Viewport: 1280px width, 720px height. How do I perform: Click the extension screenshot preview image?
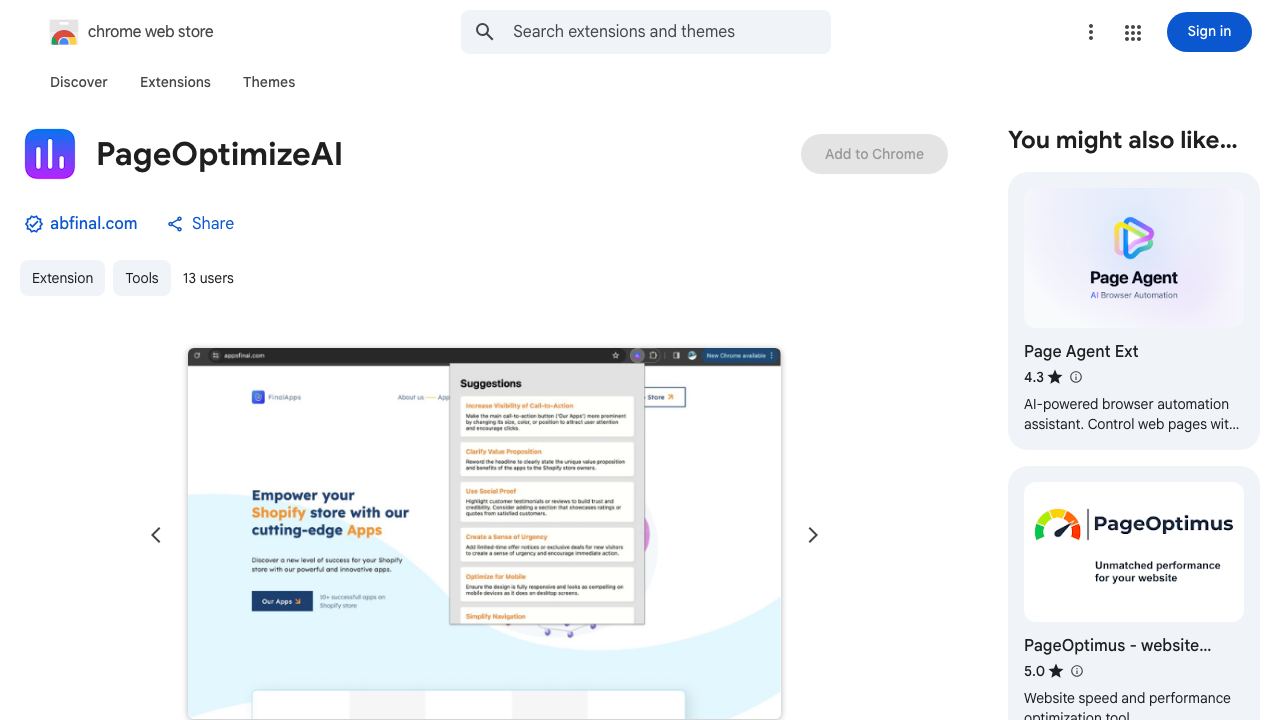coord(484,534)
